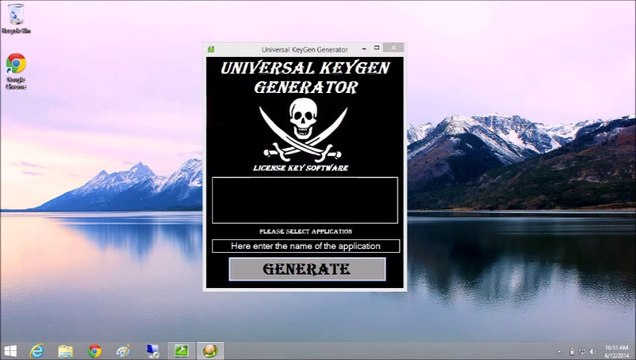Show hidden system tray icons
Image resolution: width=636 pixels, height=360 pixels.
click(559, 352)
